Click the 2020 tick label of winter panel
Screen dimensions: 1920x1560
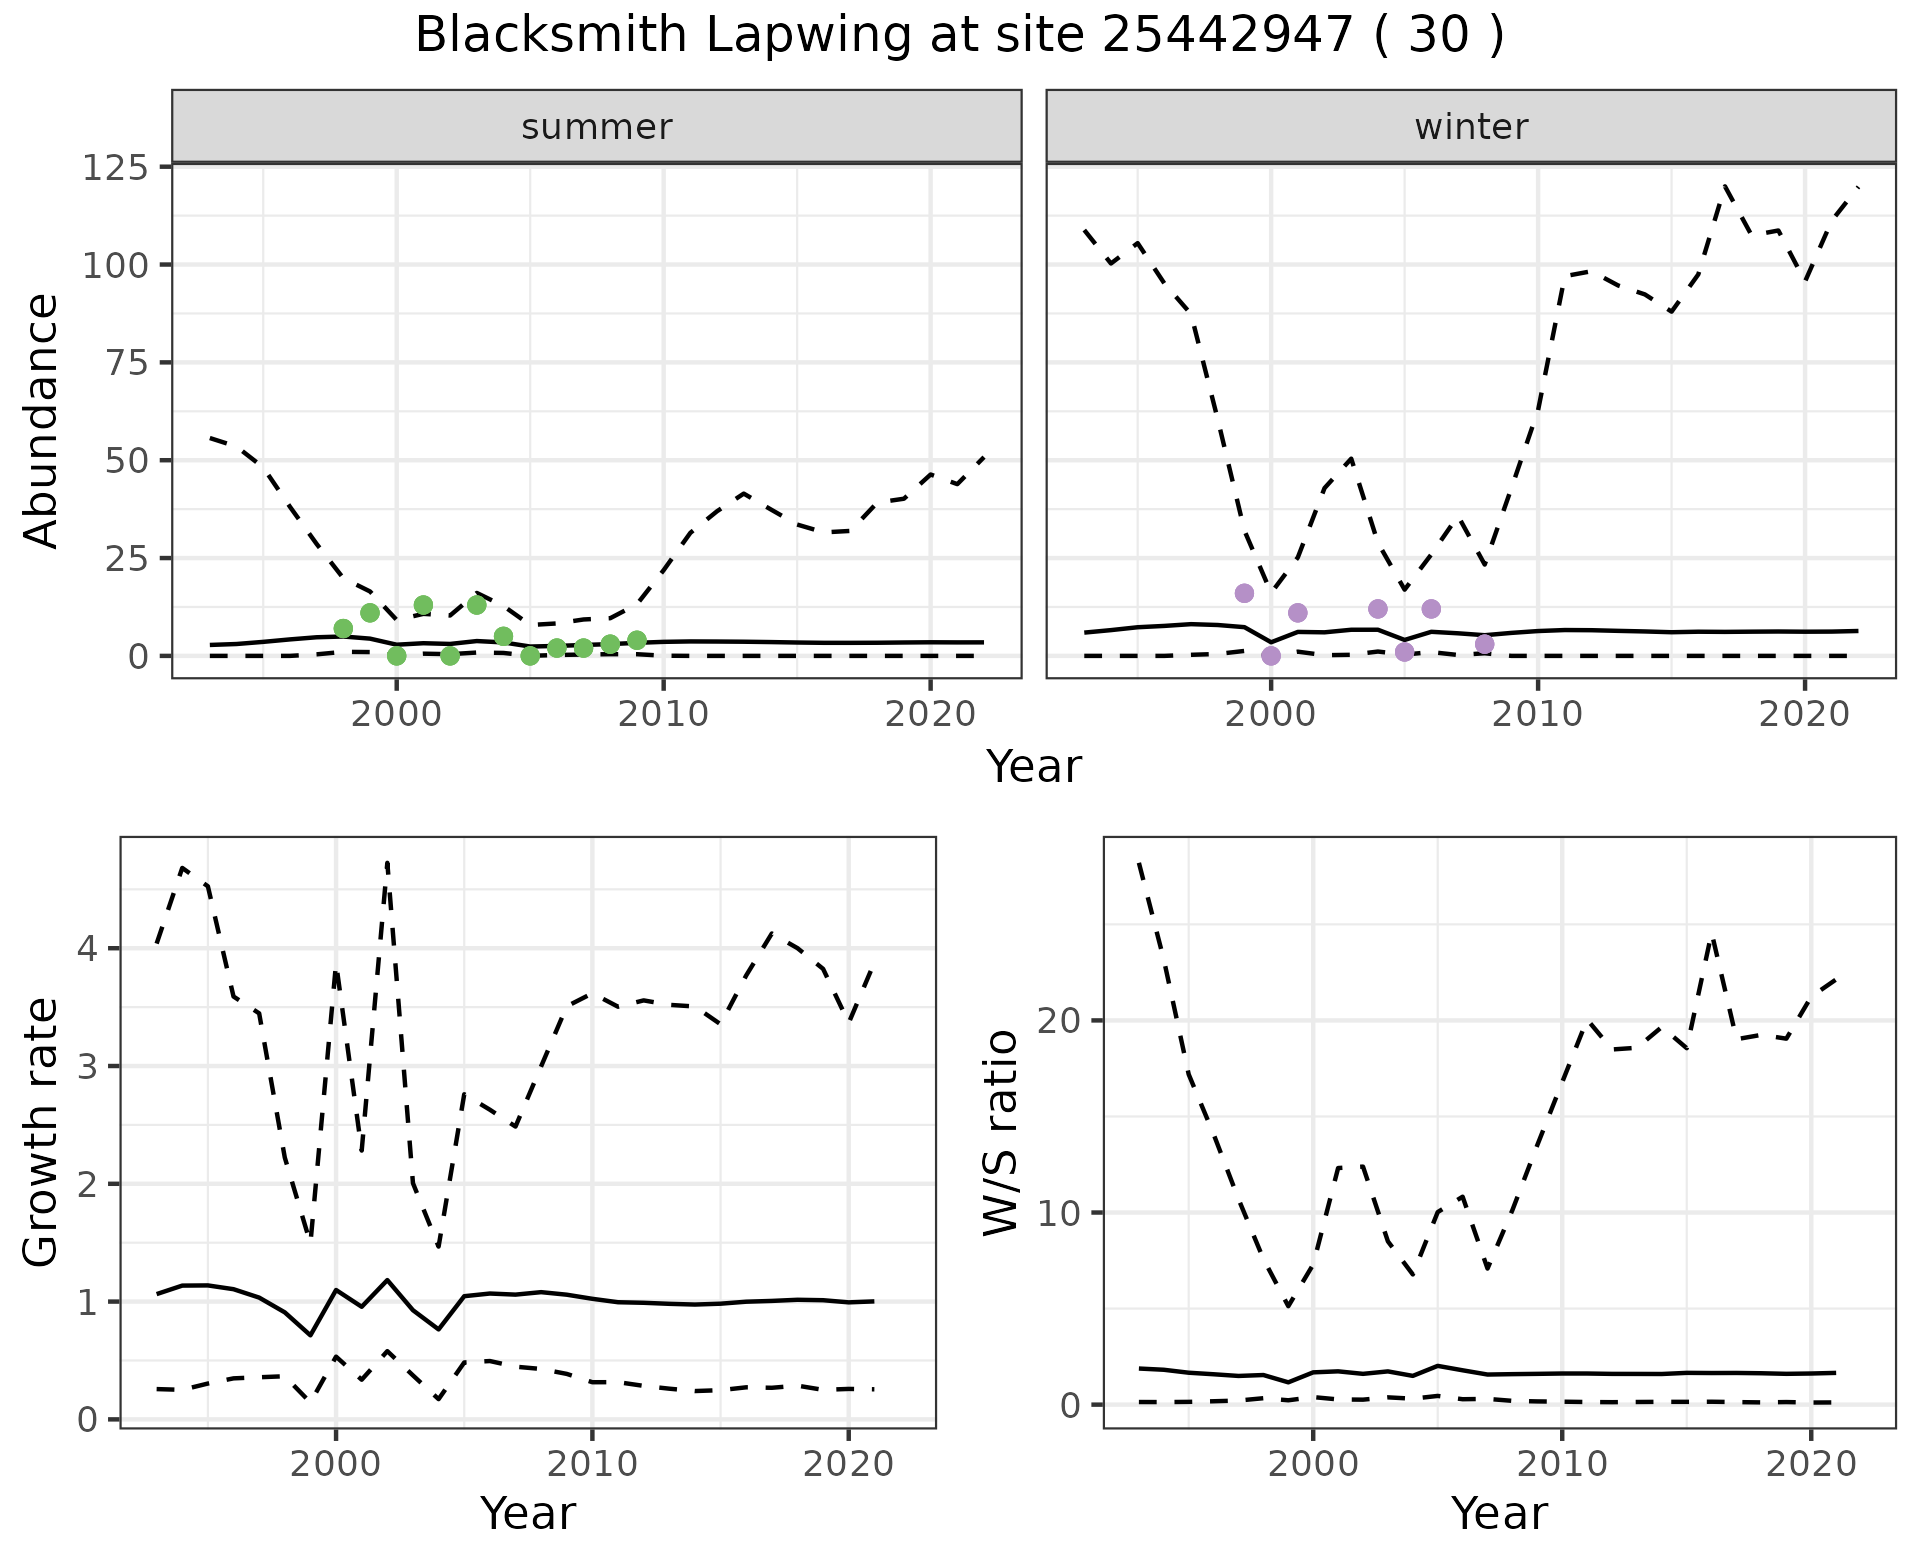[x=1803, y=714]
